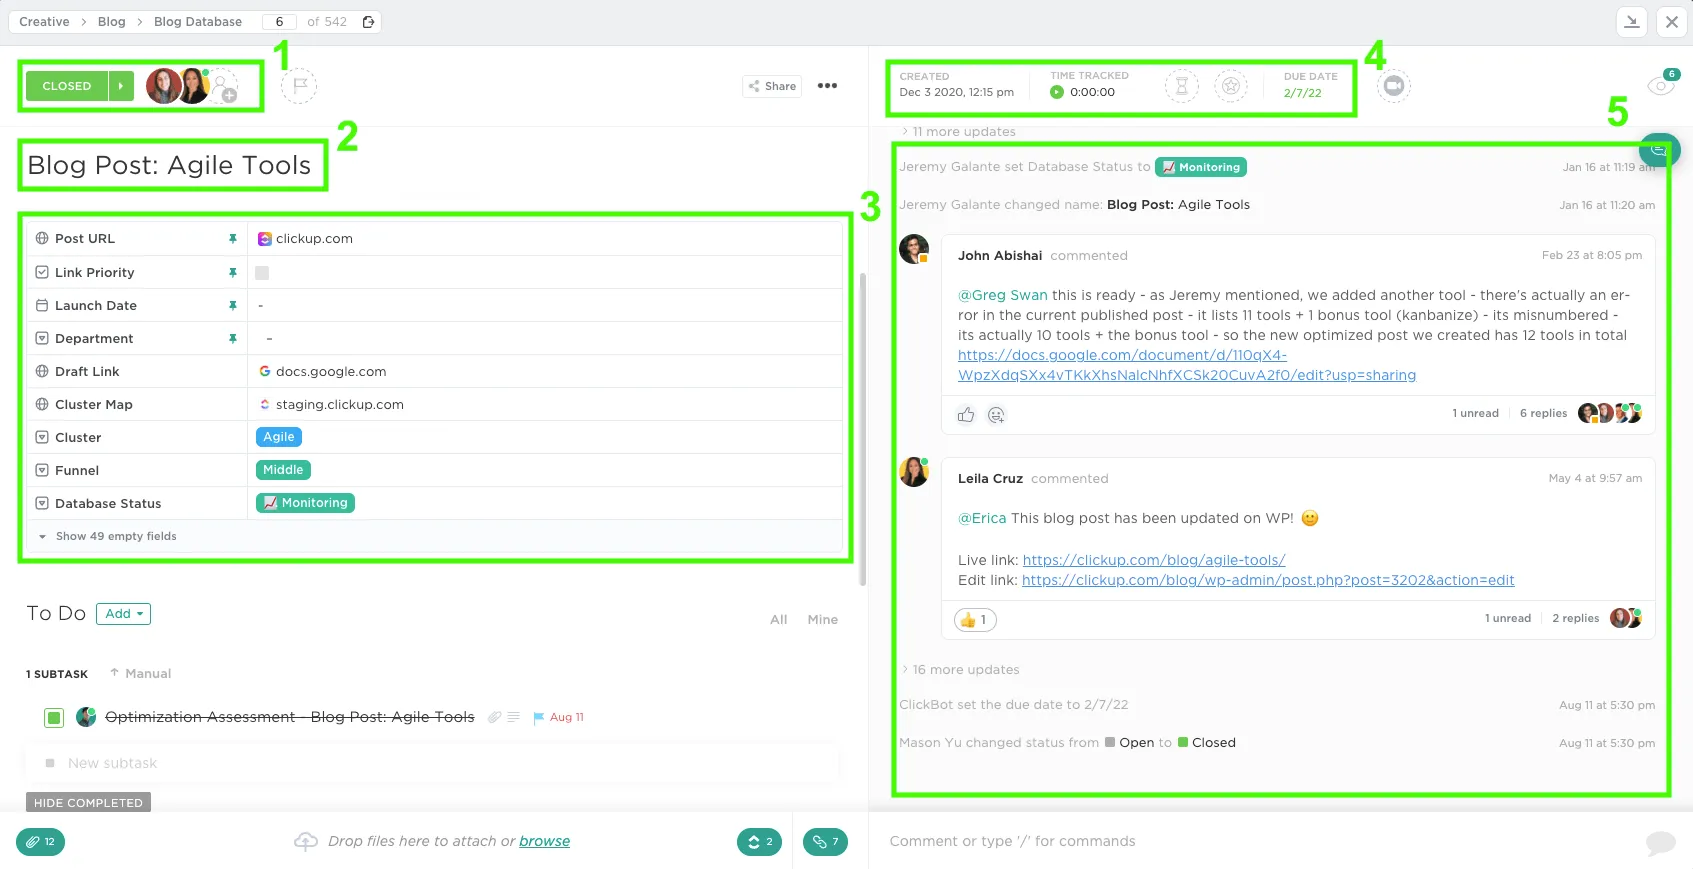Open the Cluster dropdown value Agile
This screenshot has width=1693, height=869.
279,437
